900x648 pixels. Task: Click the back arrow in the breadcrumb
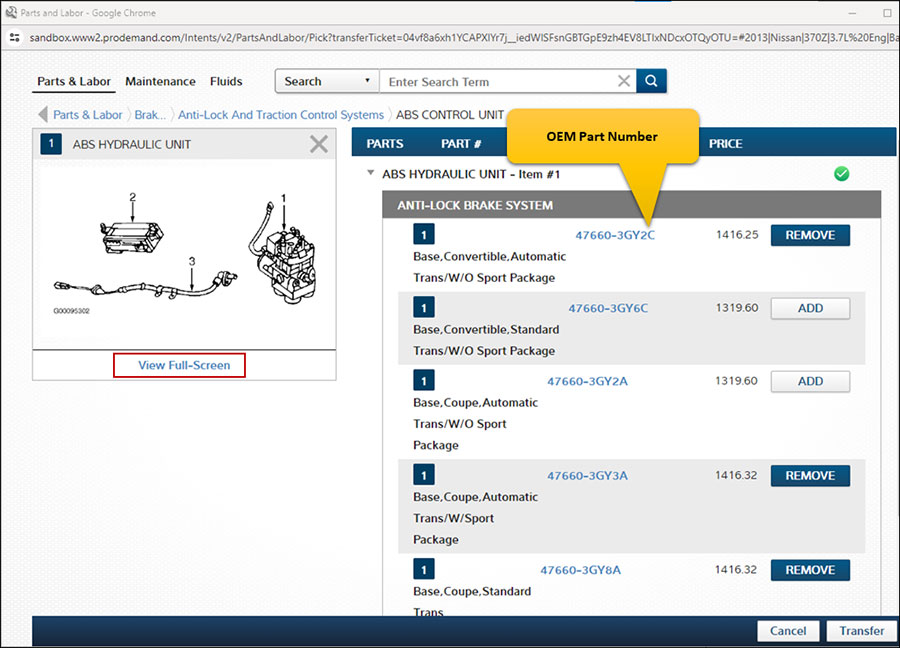click(43, 115)
